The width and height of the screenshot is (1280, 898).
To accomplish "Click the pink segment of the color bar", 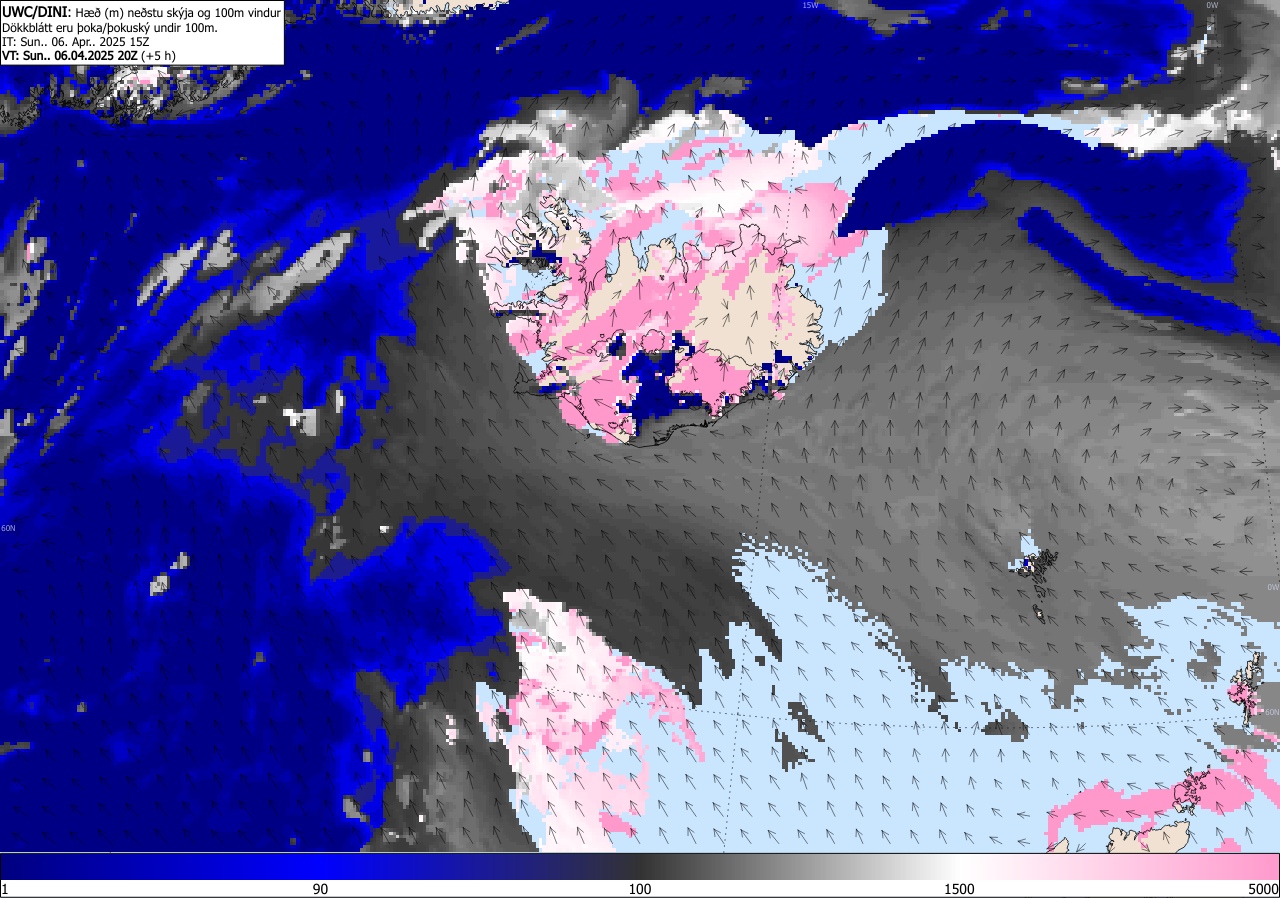I will pyautogui.click(x=1120, y=866).
